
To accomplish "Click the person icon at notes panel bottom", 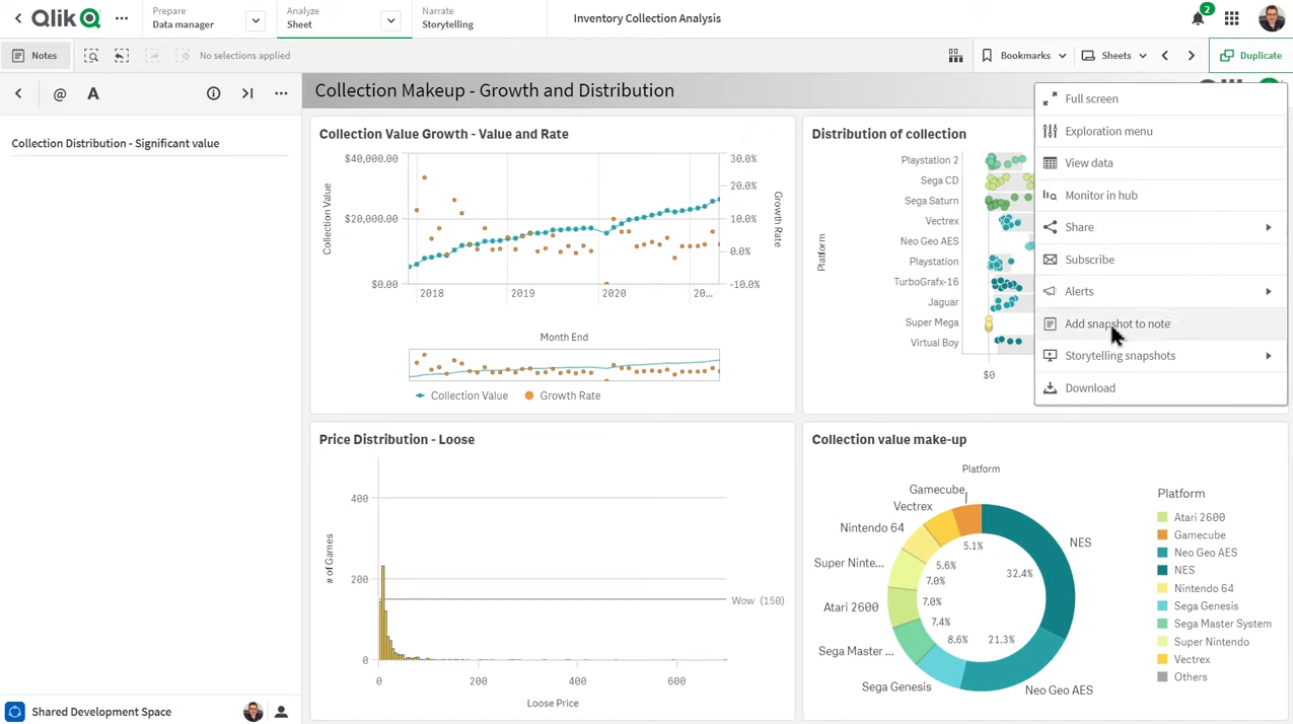I will [x=281, y=711].
